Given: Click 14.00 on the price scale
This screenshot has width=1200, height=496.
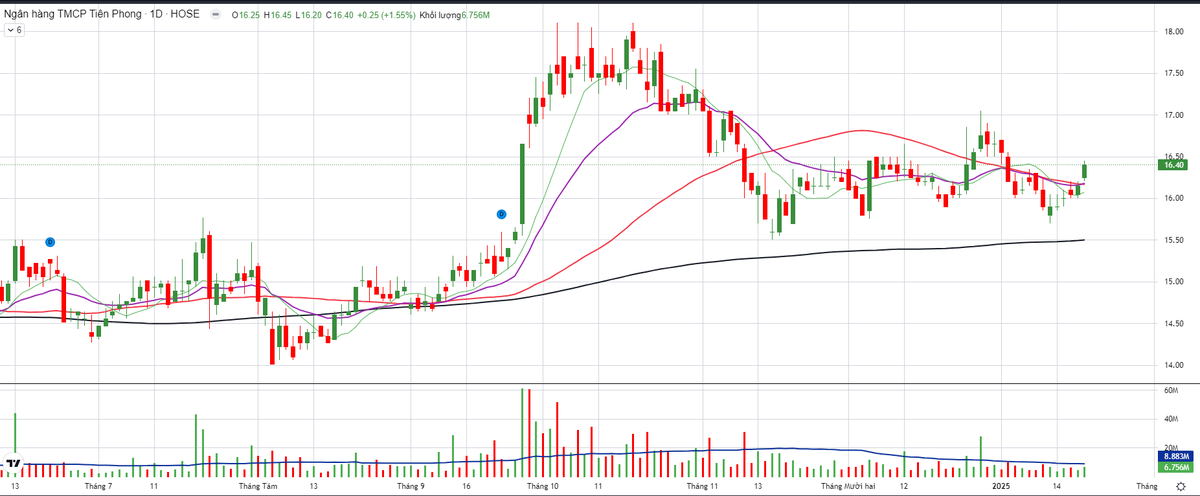Looking at the screenshot, I should click(1172, 365).
